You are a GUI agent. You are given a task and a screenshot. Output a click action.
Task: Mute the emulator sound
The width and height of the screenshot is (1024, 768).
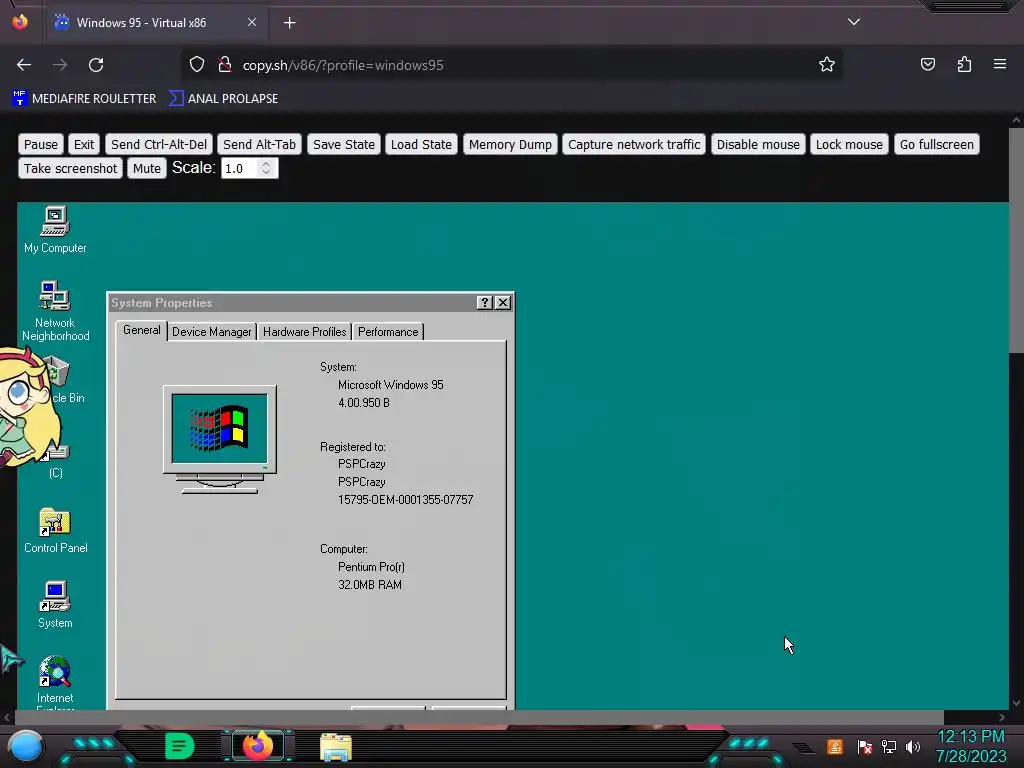[147, 168]
